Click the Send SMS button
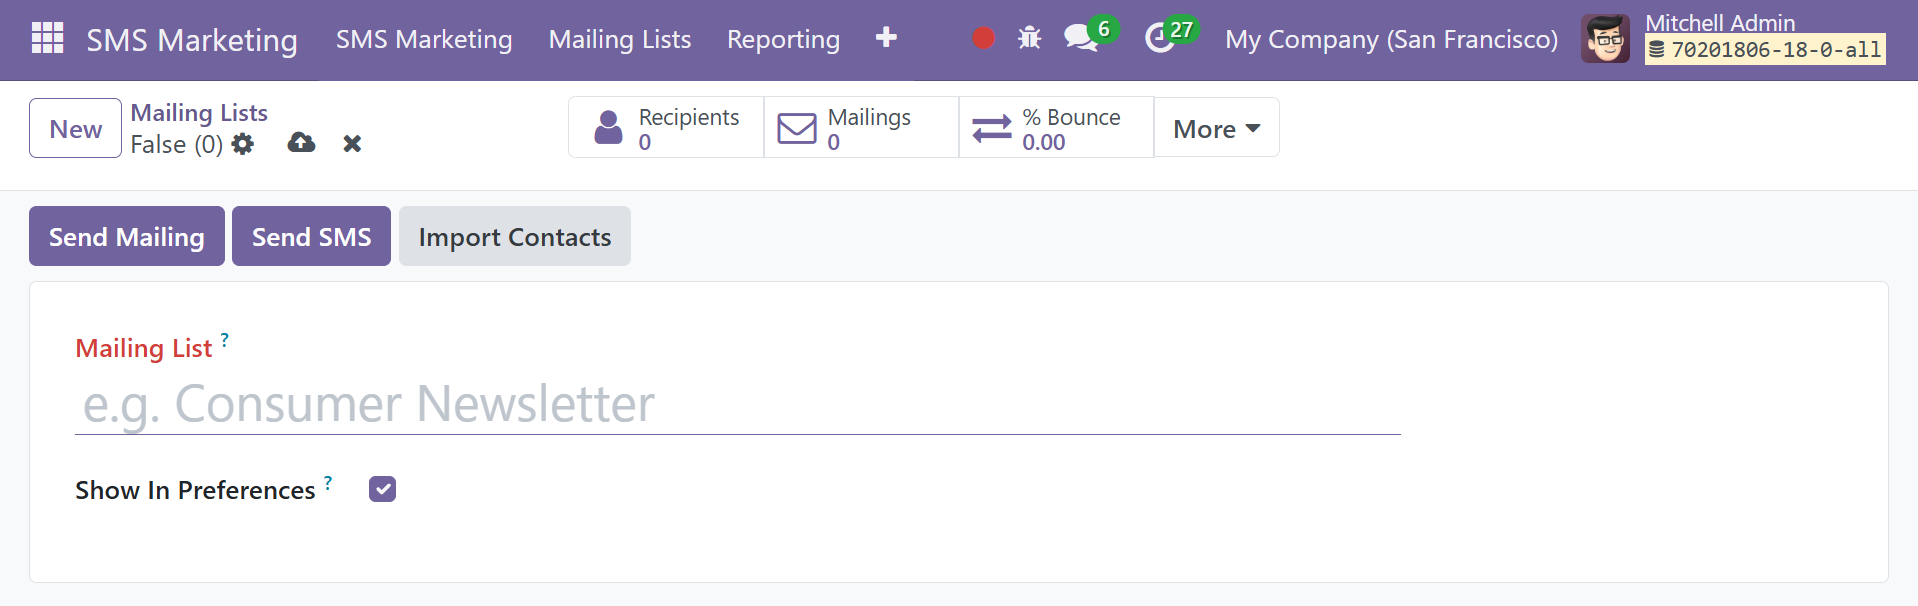The width and height of the screenshot is (1918, 606). 311,236
